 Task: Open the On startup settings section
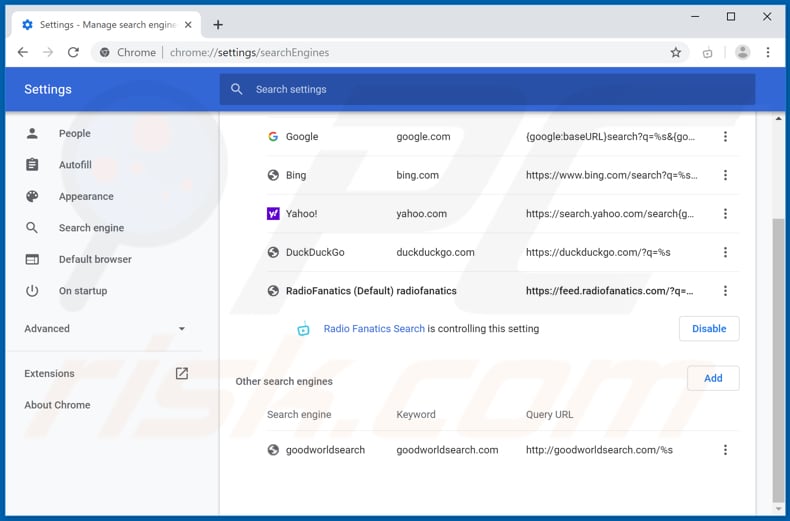(83, 291)
